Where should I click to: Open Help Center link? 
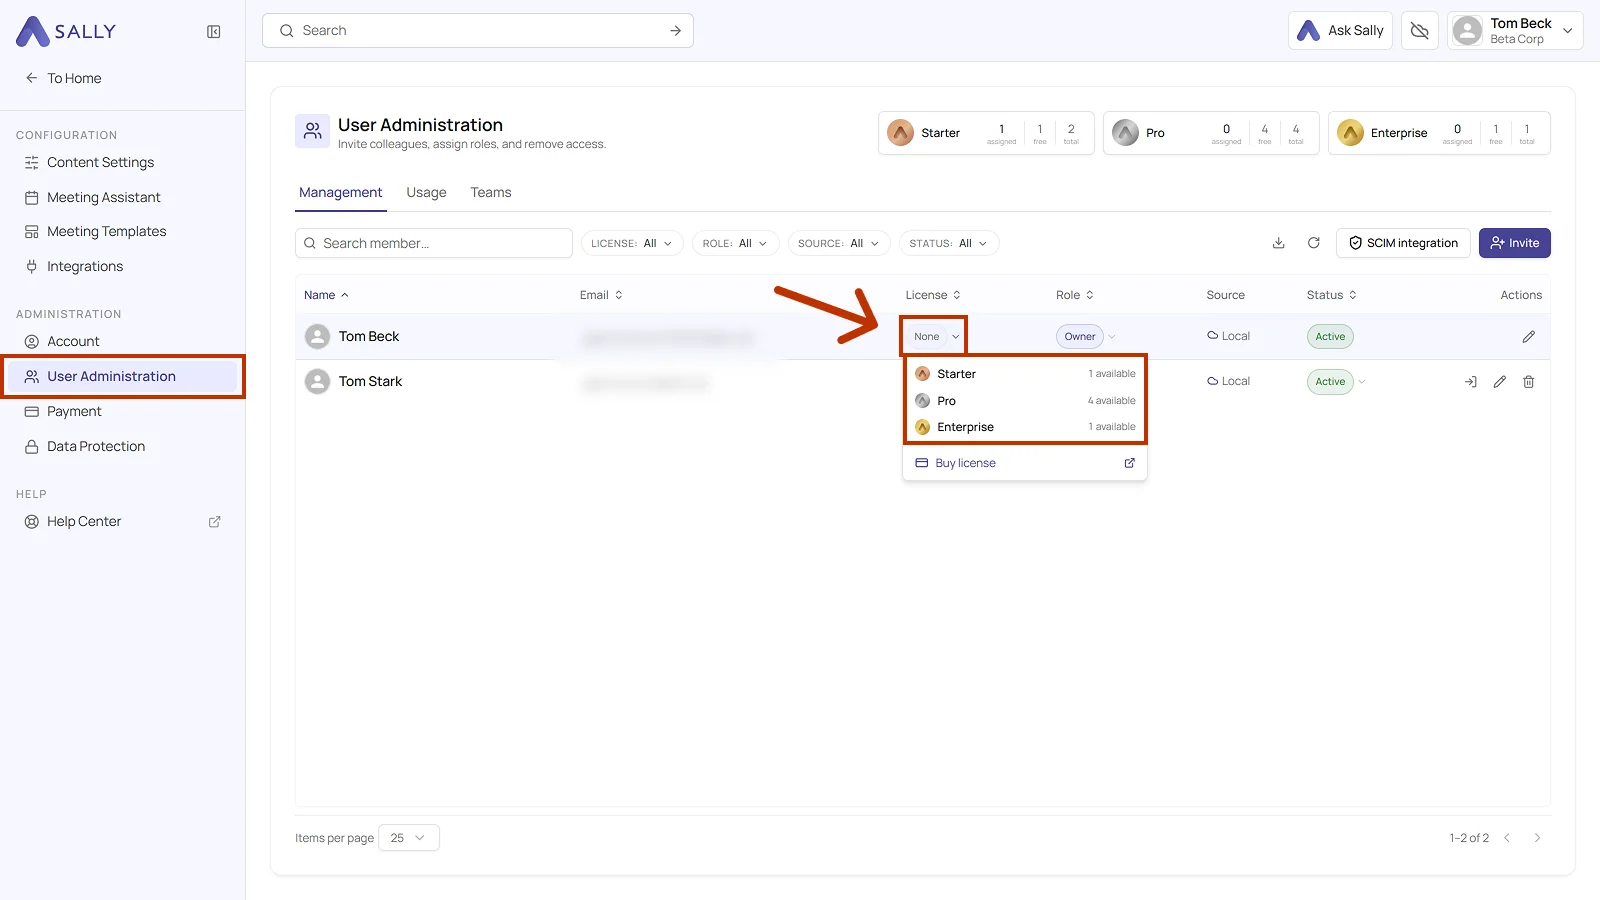84,521
